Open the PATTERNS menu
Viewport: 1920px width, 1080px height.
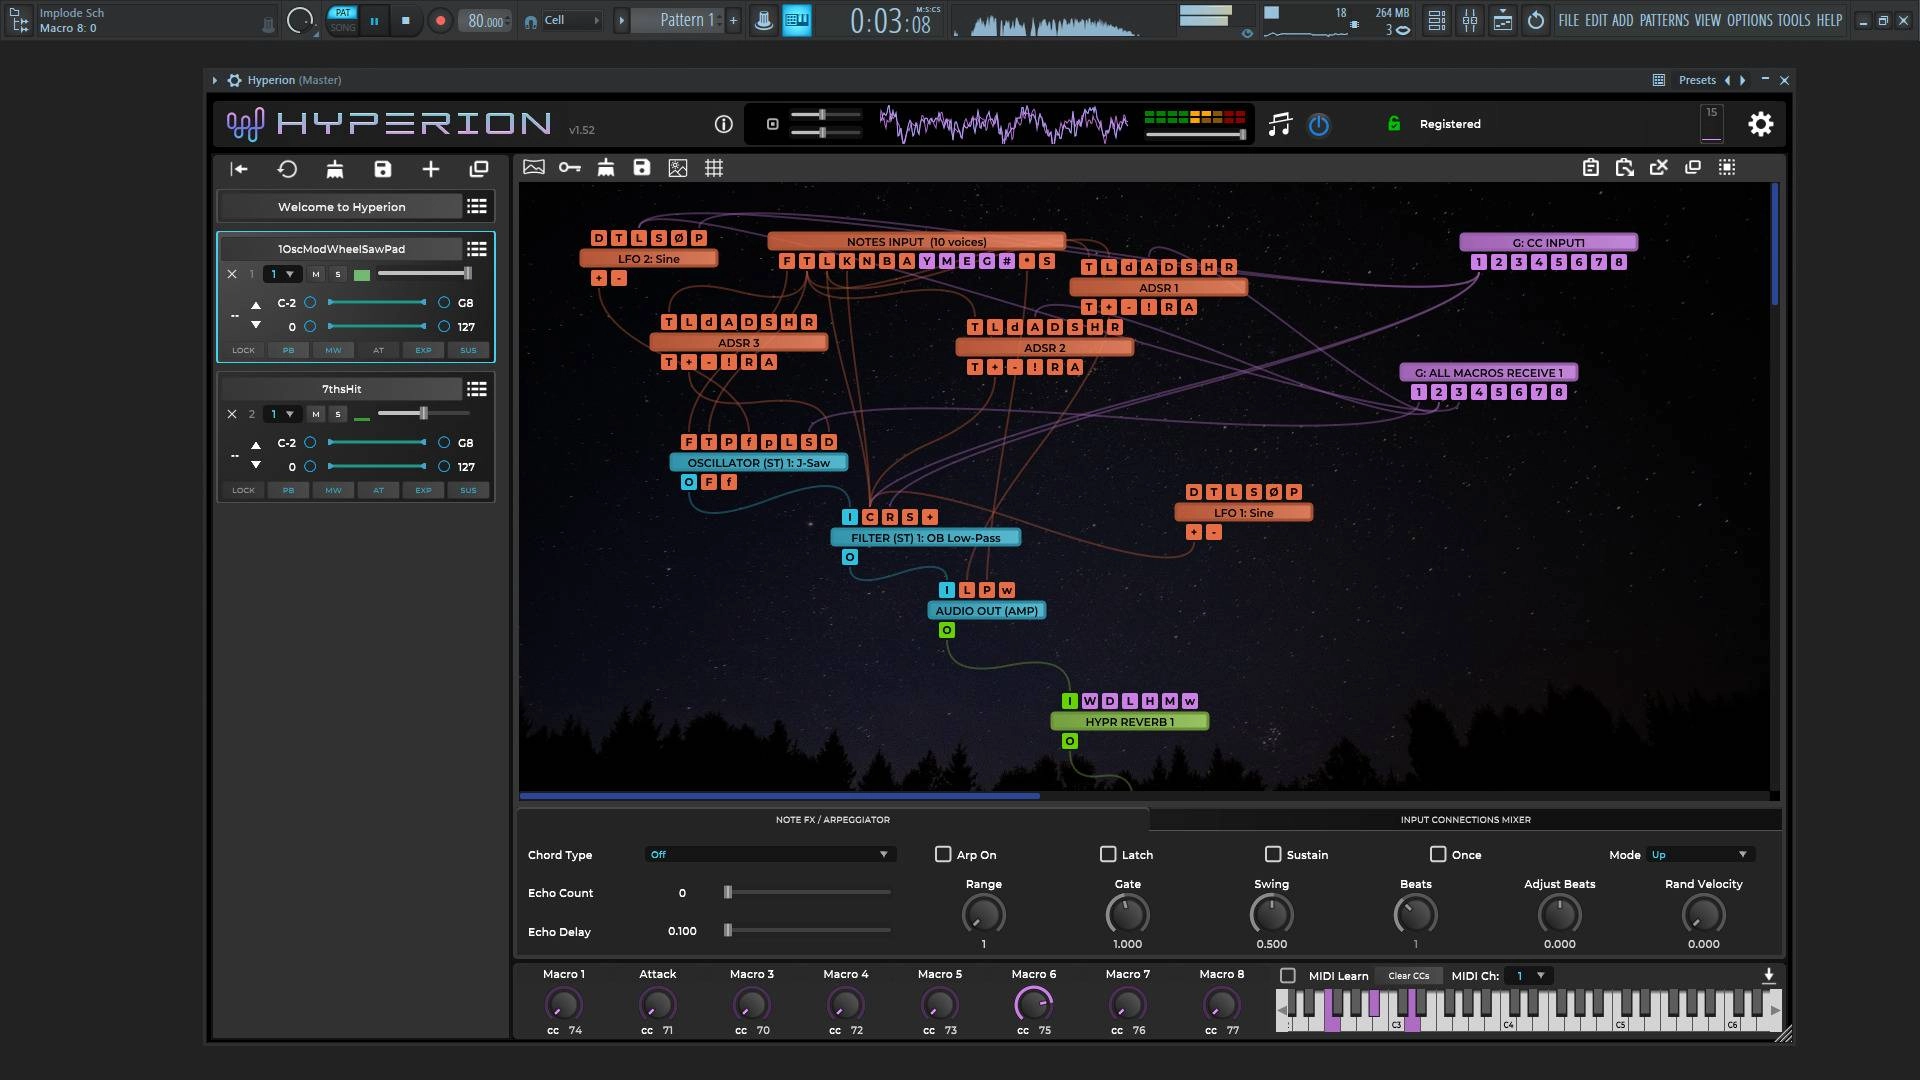point(1664,20)
